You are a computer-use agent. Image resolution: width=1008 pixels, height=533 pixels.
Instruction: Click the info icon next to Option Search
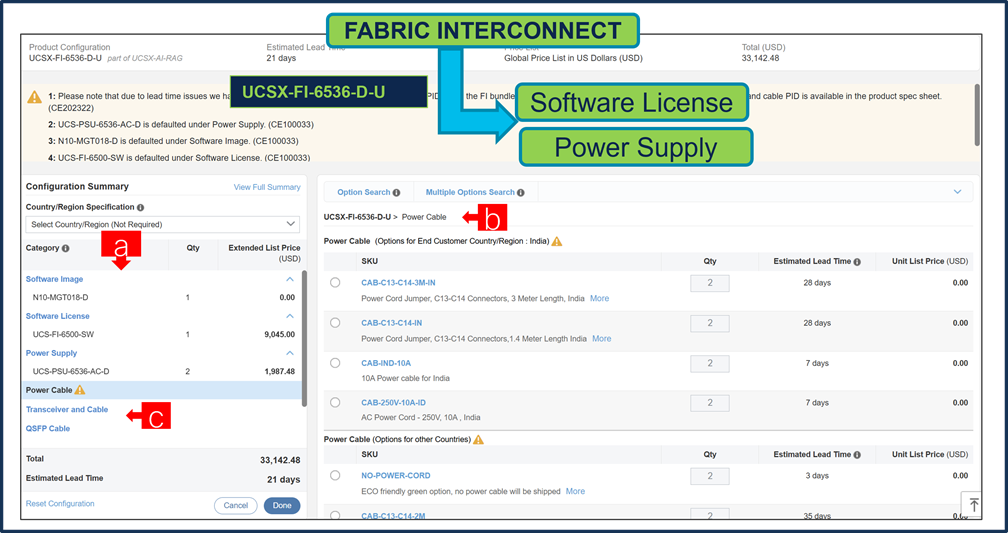397,192
